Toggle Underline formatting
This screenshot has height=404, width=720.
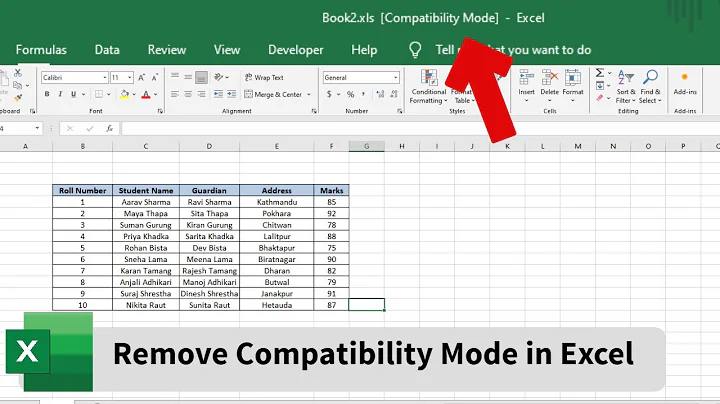[73, 94]
